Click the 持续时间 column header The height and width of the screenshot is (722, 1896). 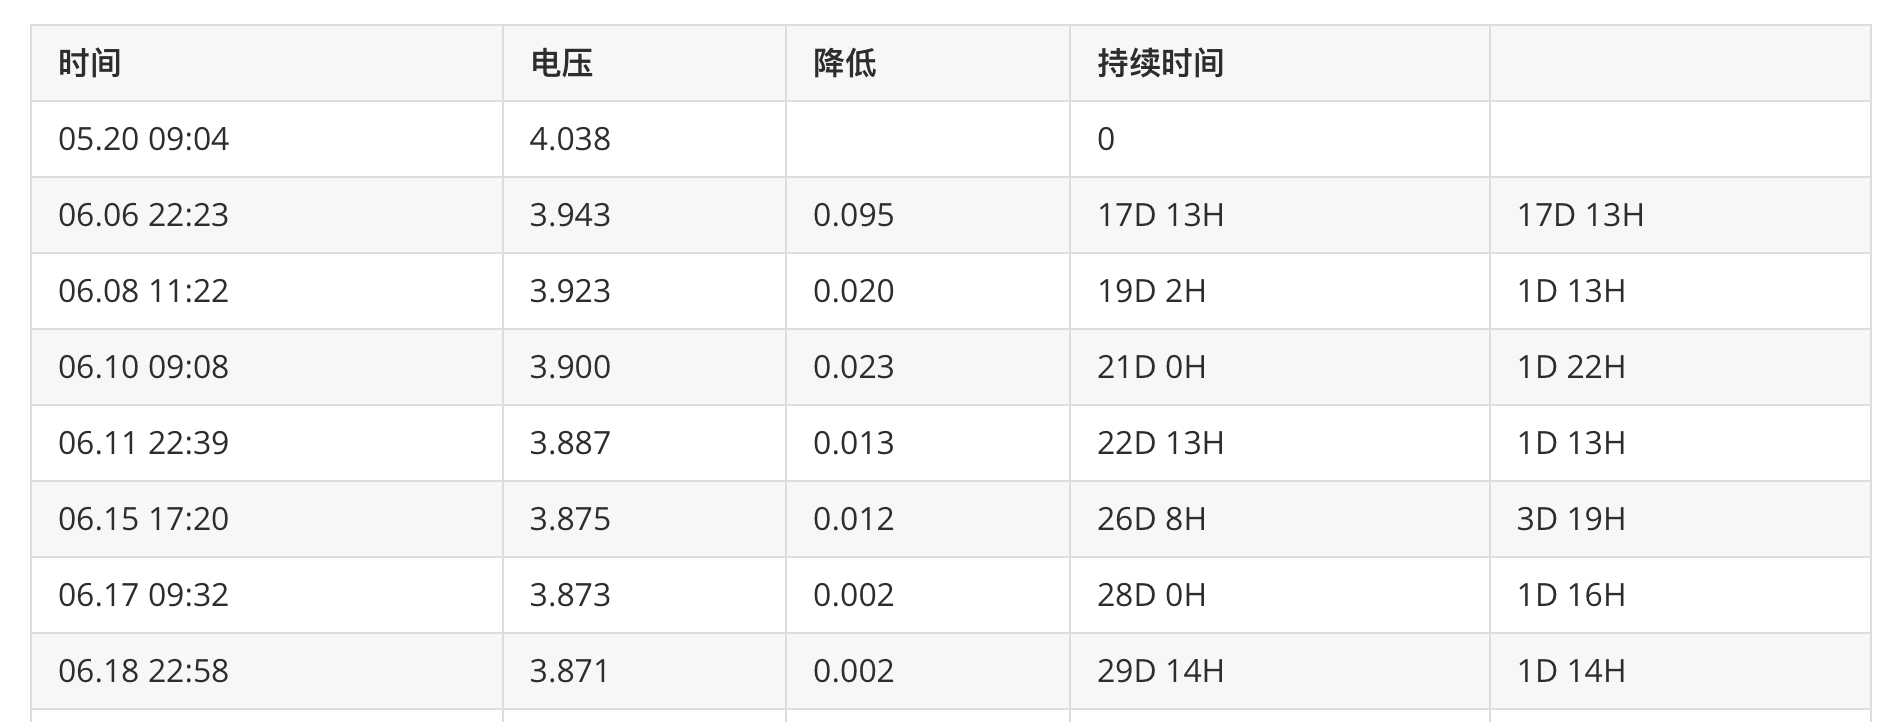click(x=1160, y=63)
